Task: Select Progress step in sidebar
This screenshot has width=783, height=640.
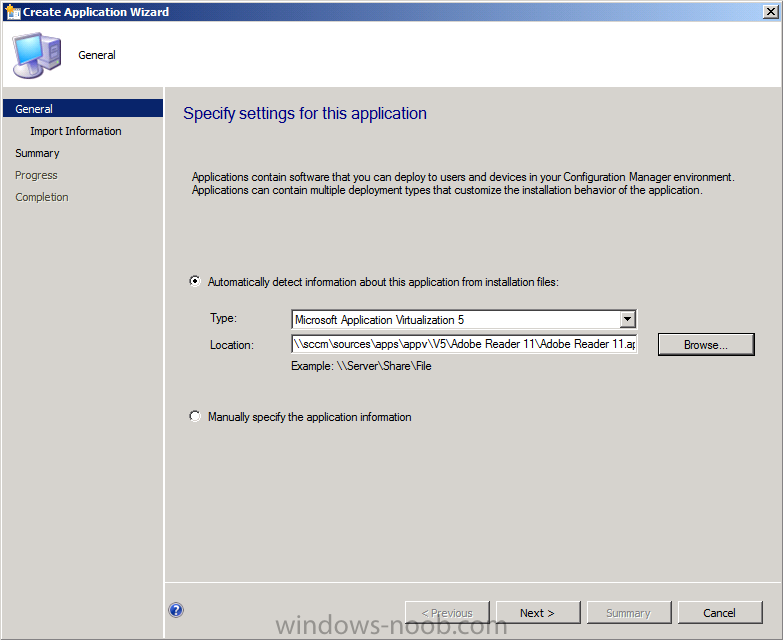Action: [x=36, y=175]
